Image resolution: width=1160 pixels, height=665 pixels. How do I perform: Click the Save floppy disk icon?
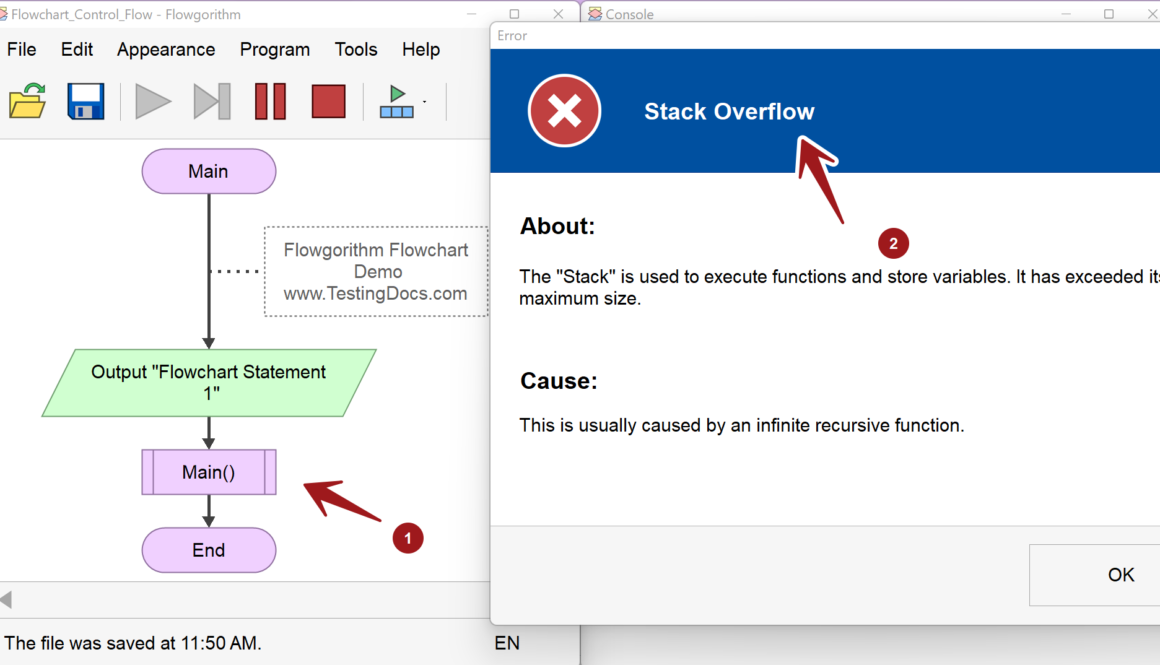point(86,102)
